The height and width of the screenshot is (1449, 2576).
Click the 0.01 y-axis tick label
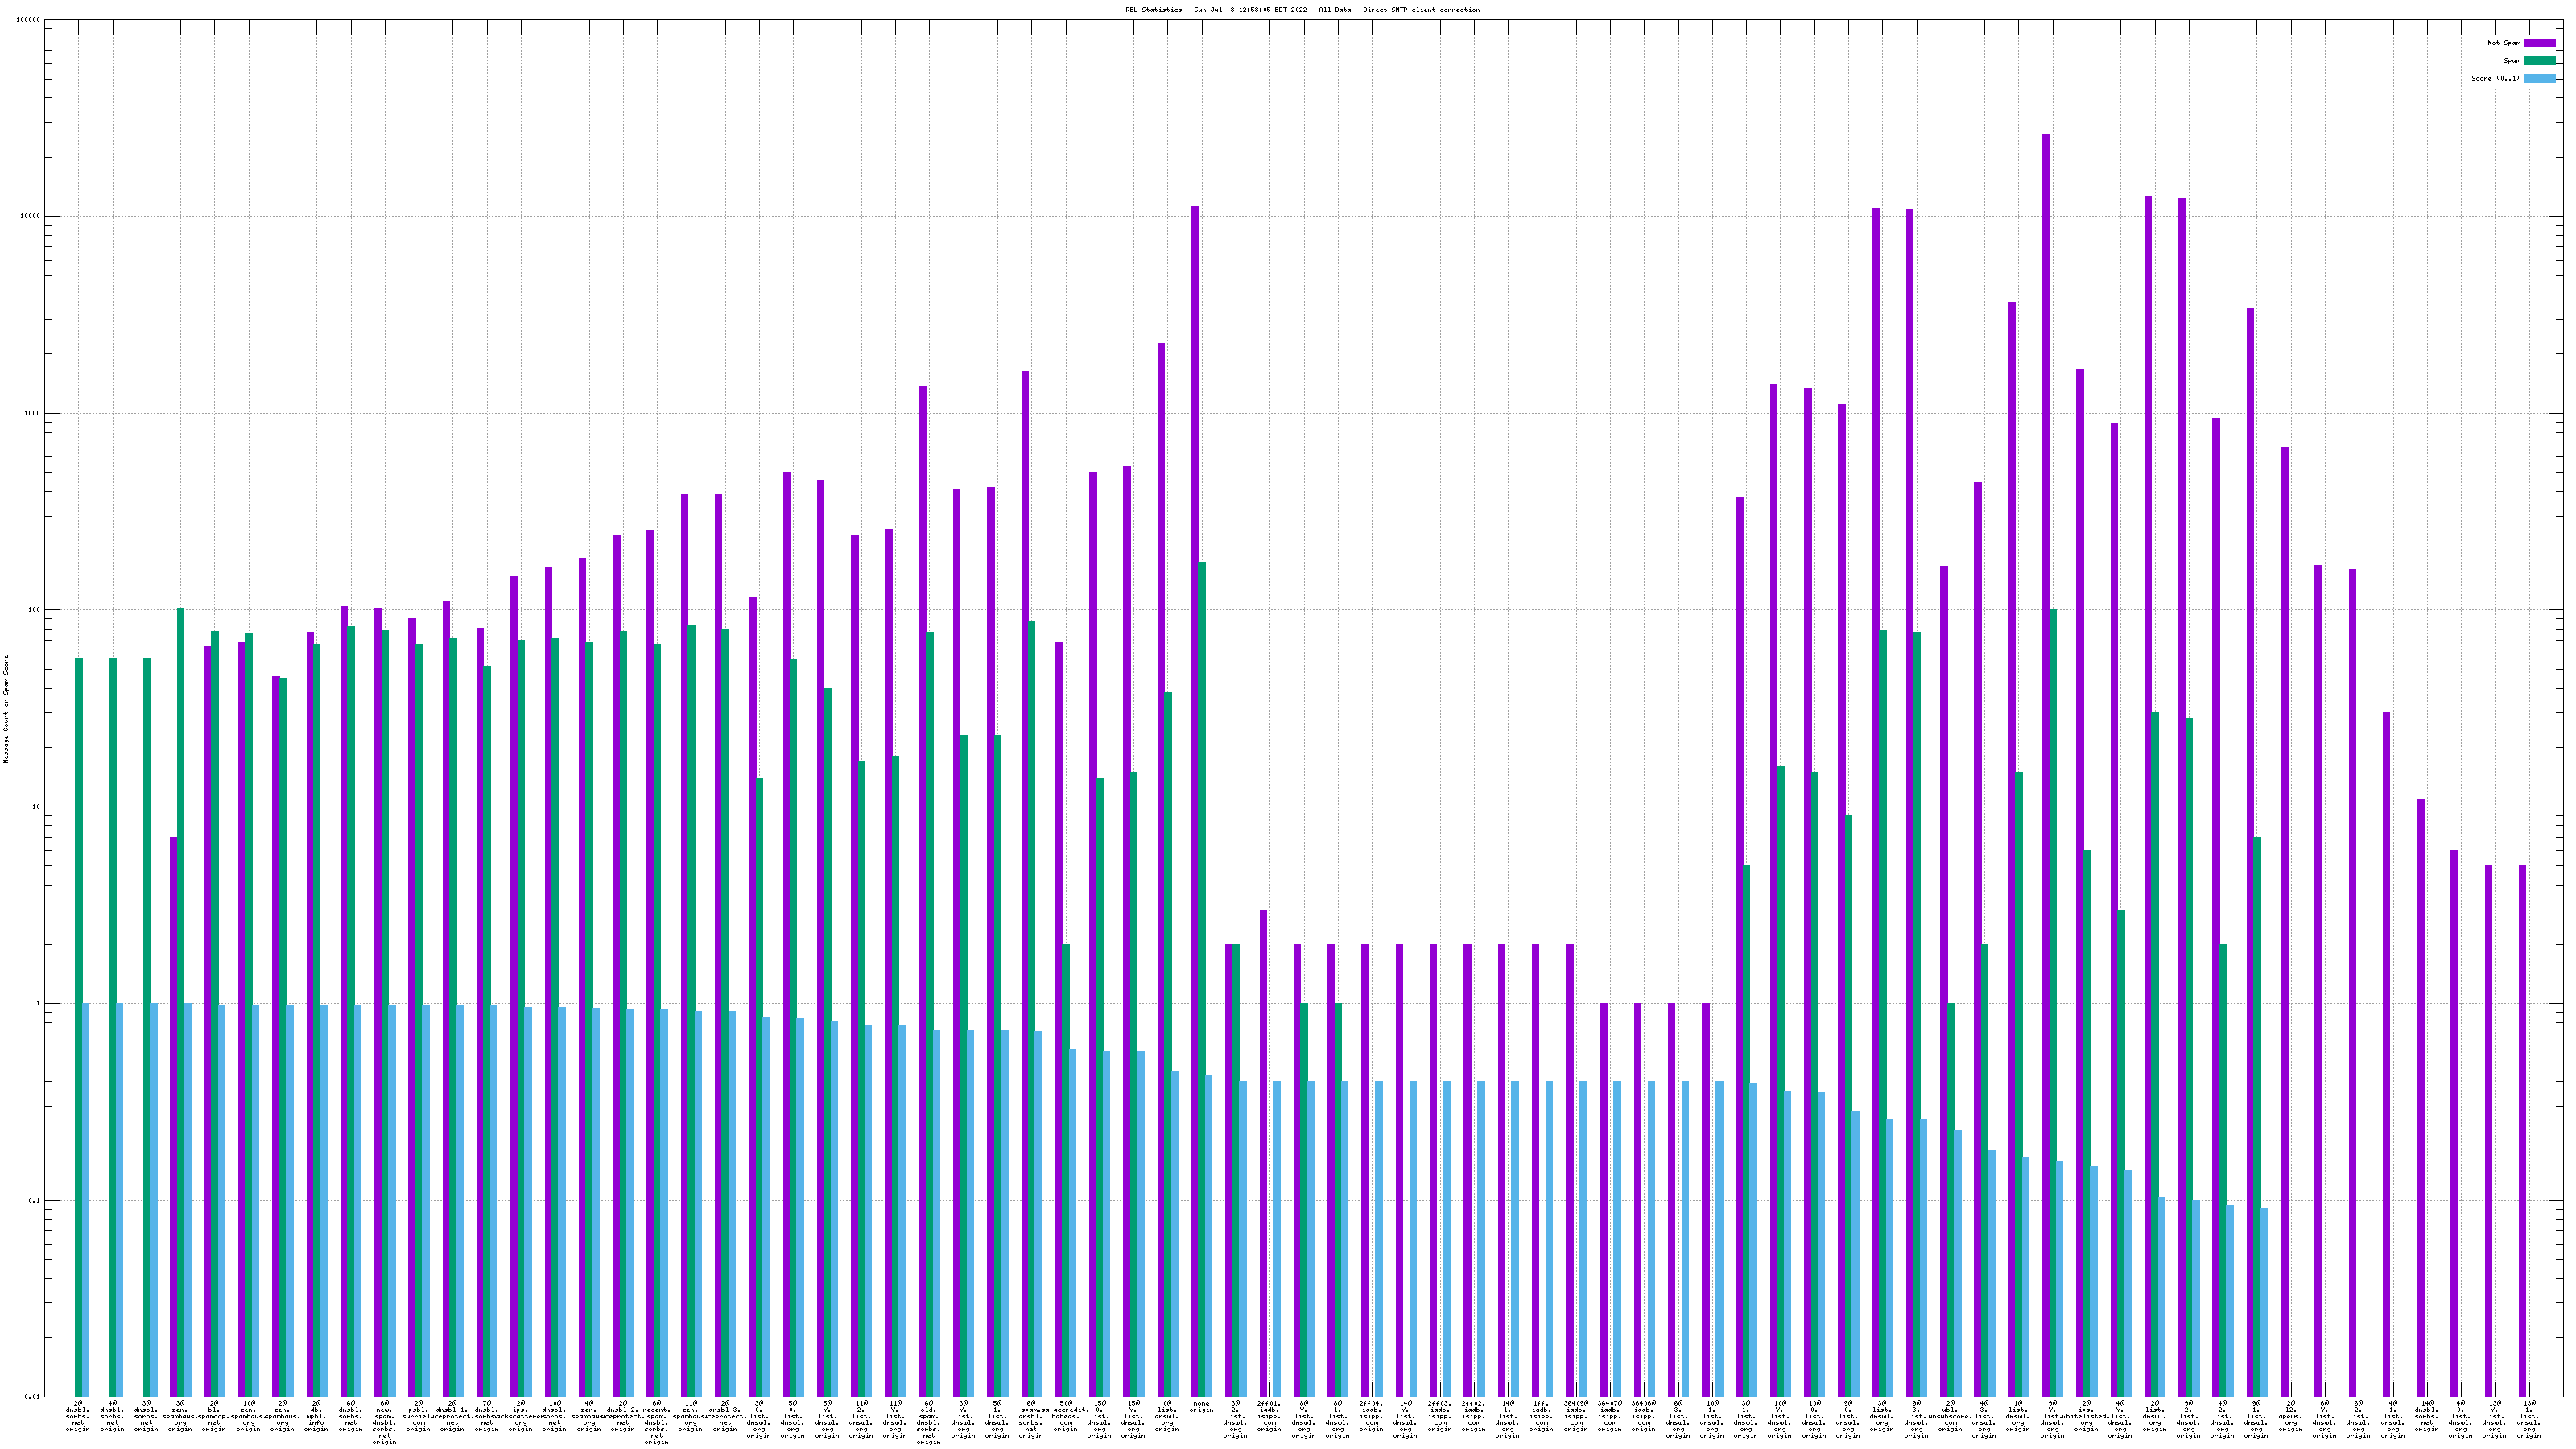pyautogui.click(x=34, y=1397)
